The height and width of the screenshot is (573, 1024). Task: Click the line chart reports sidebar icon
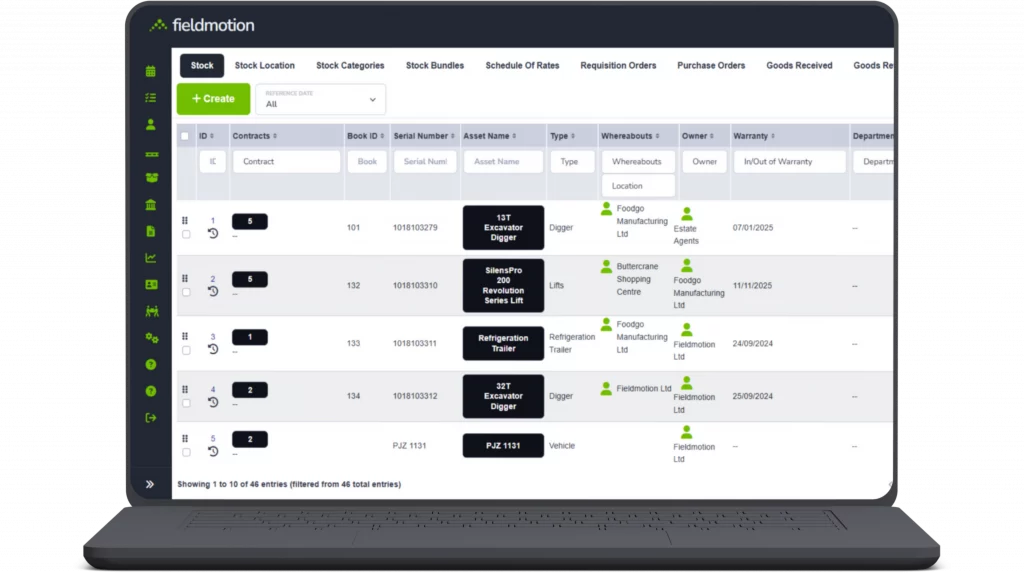tap(151, 258)
